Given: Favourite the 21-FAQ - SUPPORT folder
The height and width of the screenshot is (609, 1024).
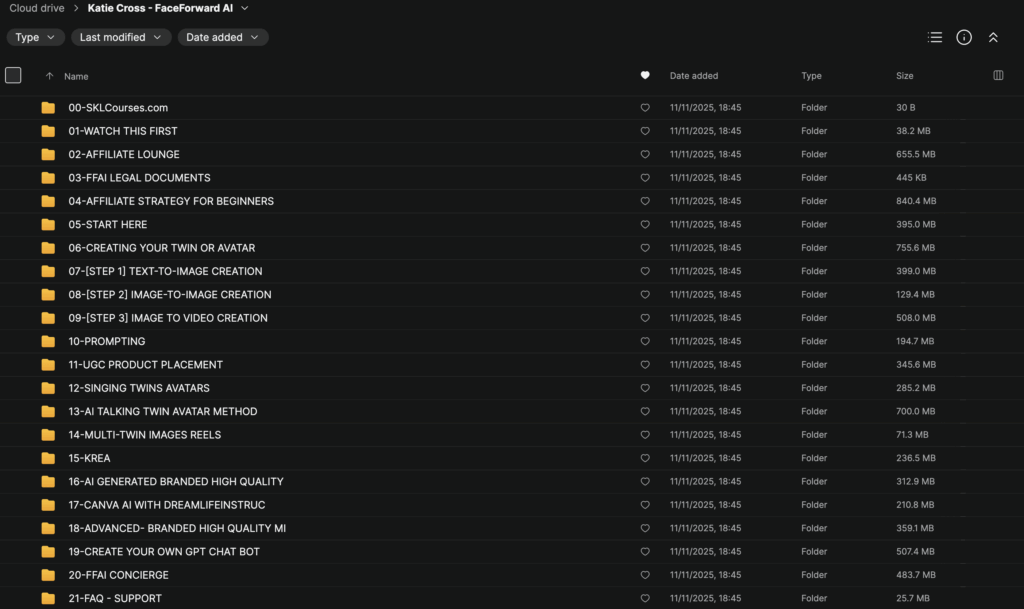Looking at the screenshot, I should coord(645,599).
